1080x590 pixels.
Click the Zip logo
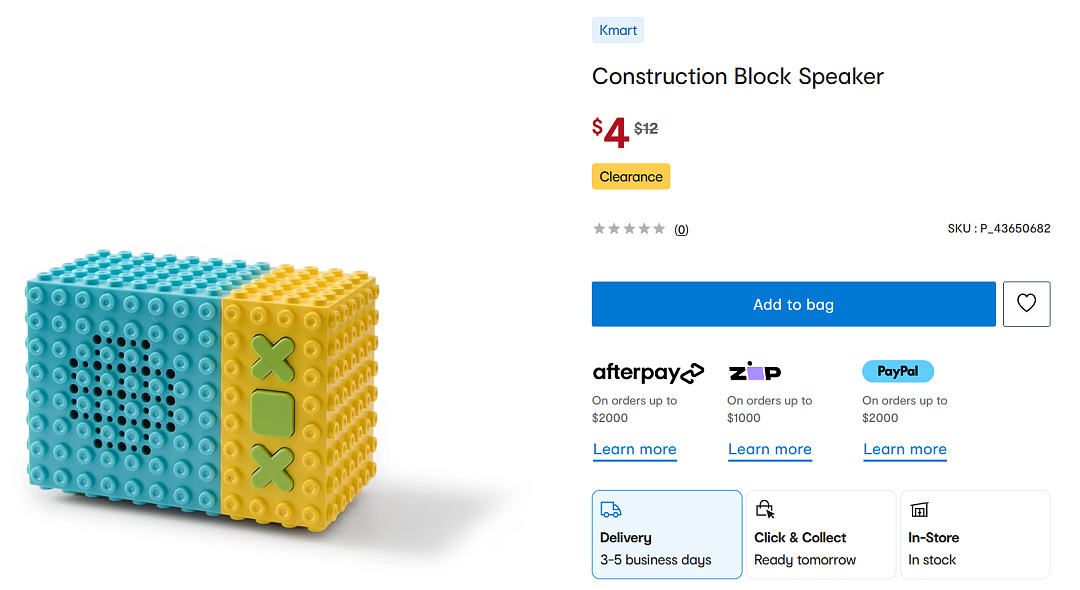pyautogui.click(x=755, y=372)
